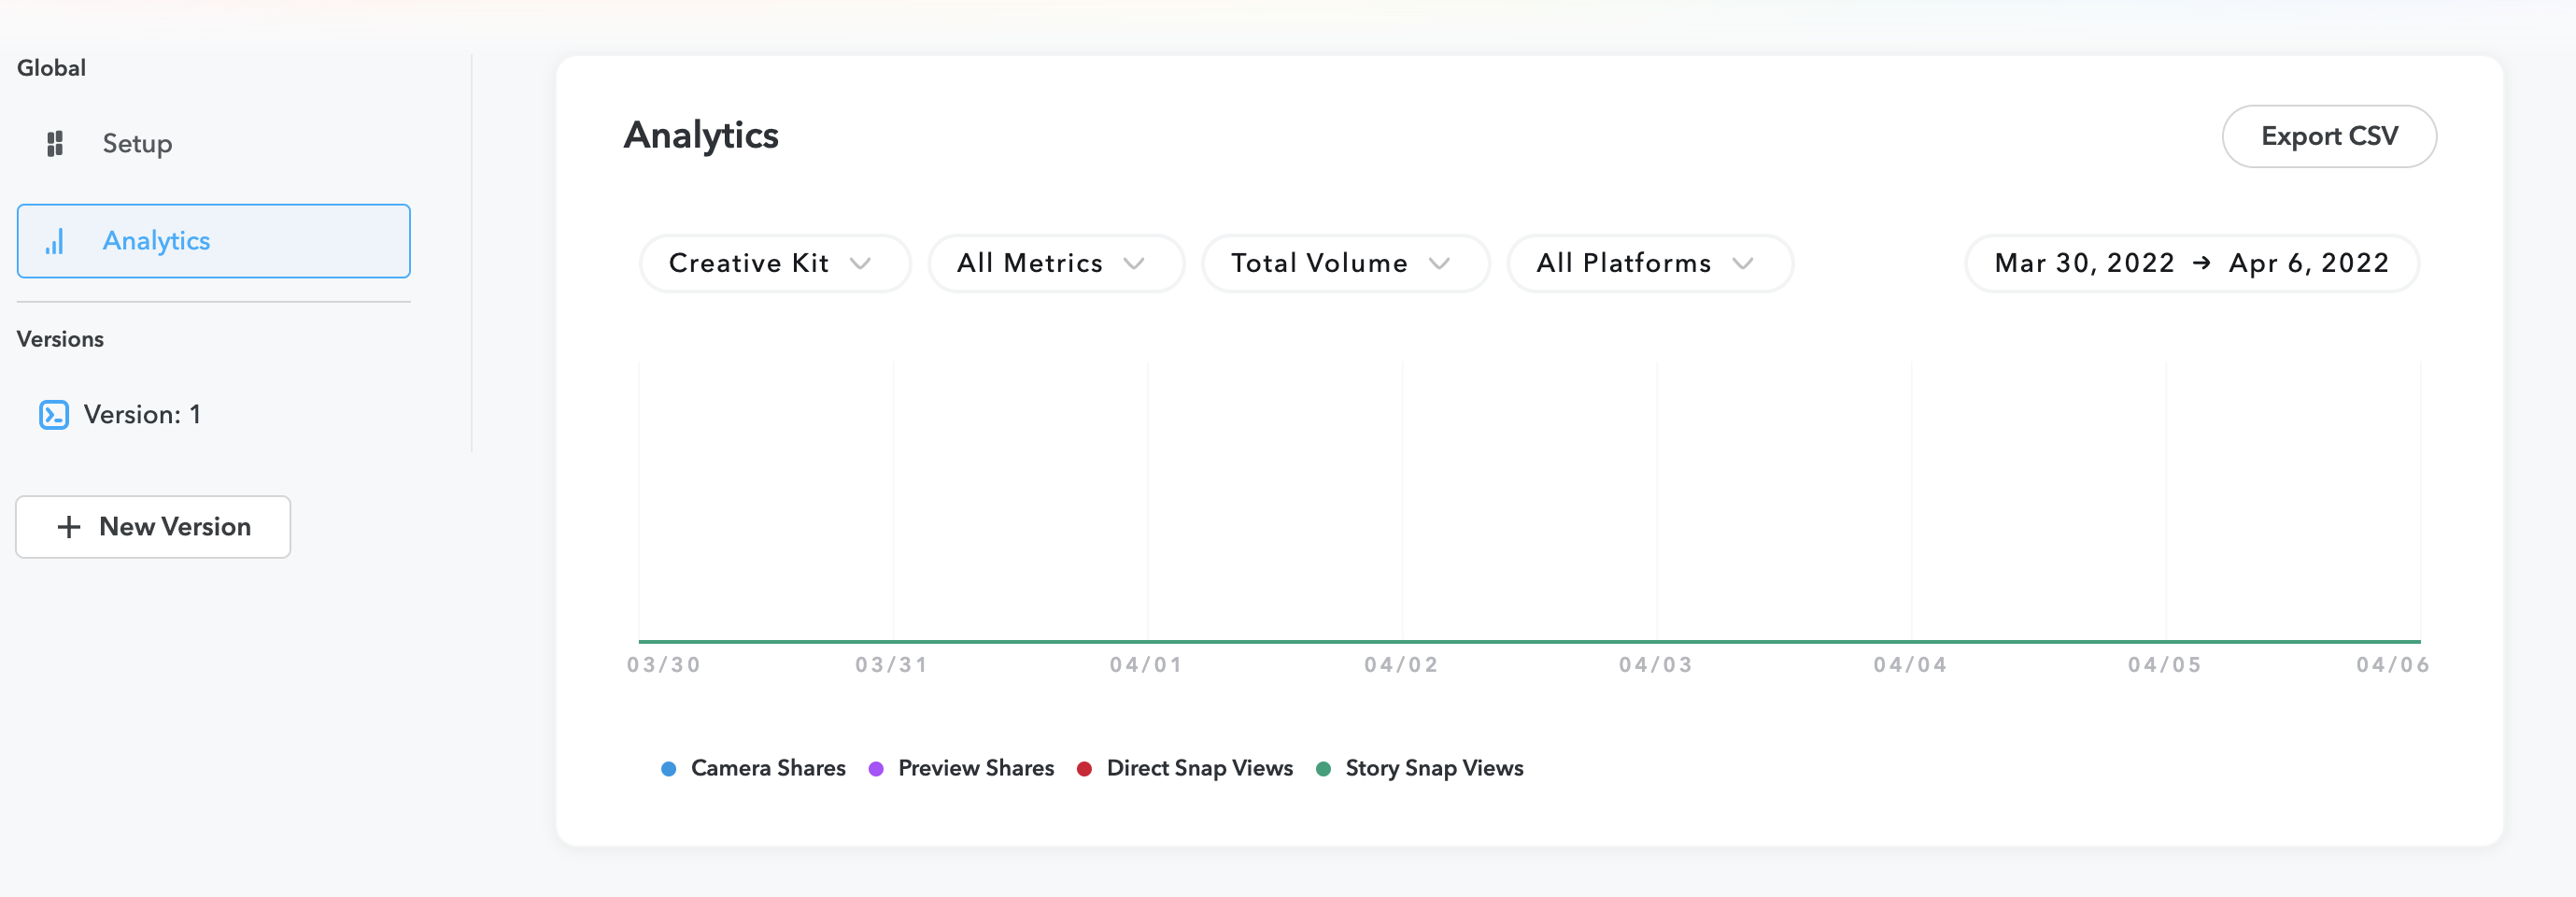This screenshot has height=897, width=2576.
Task: Toggle Camera Shares series in legend
Action: pyautogui.click(x=767, y=768)
